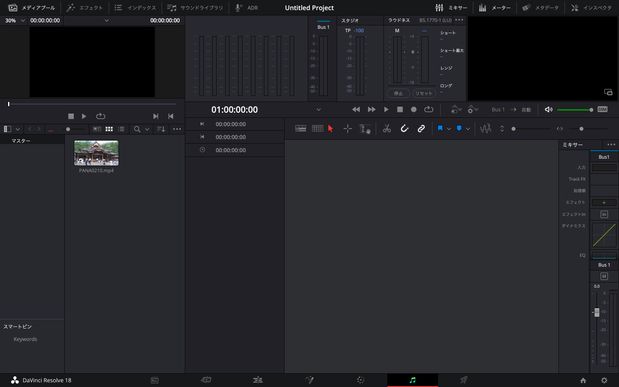The width and height of the screenshot is (619, 387).
Task: Select the scissors razor tool
Action: click(x=386, y=129)
